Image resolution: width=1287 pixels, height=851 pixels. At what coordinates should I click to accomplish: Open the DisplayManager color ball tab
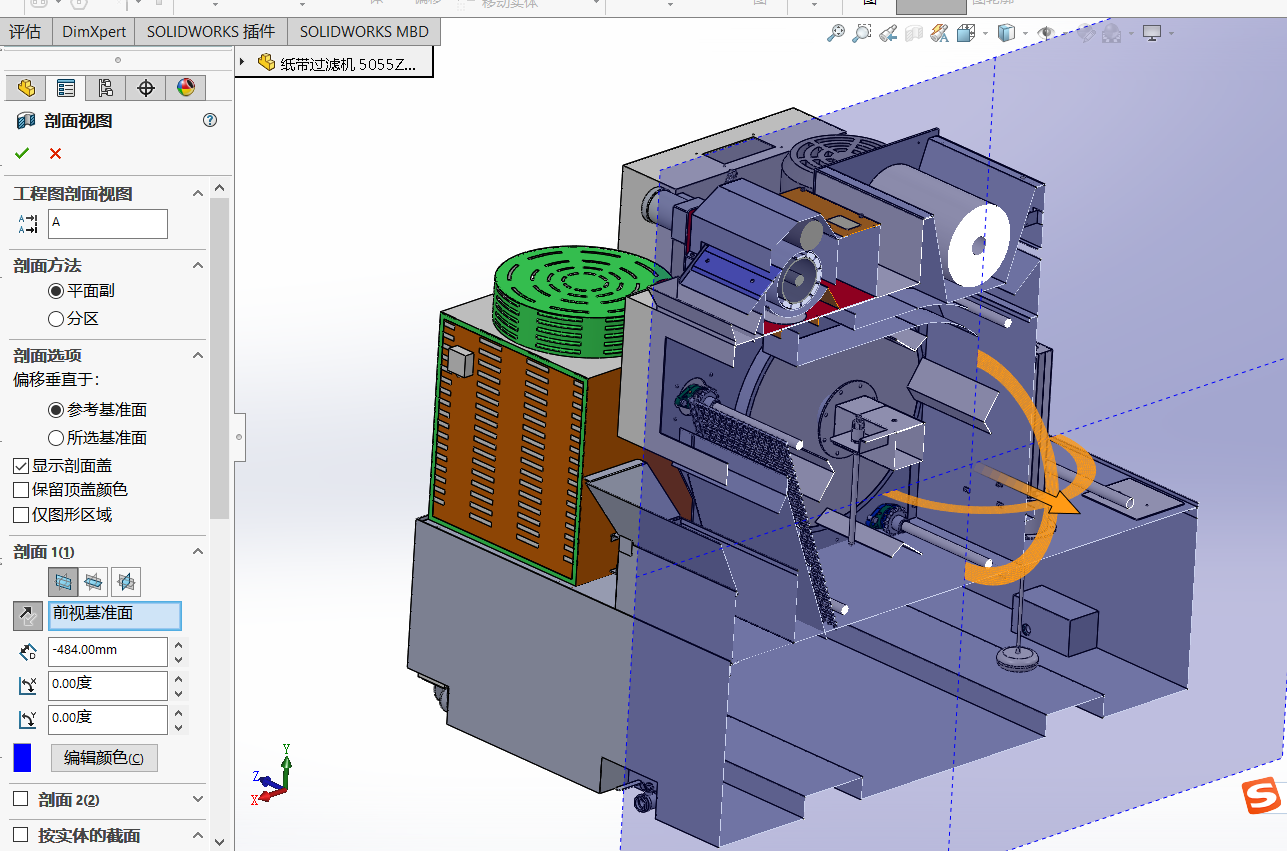click(x=186, y=88)
